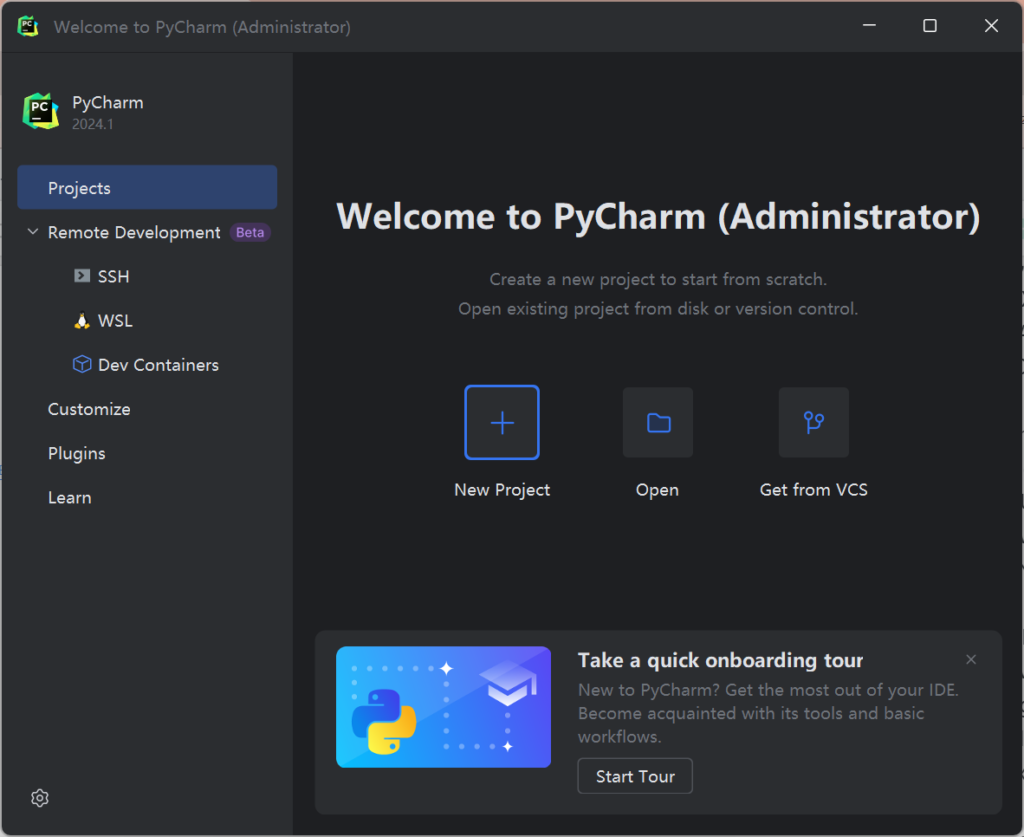Collapse the Remote Development section chevron

(x=33, y=232)
